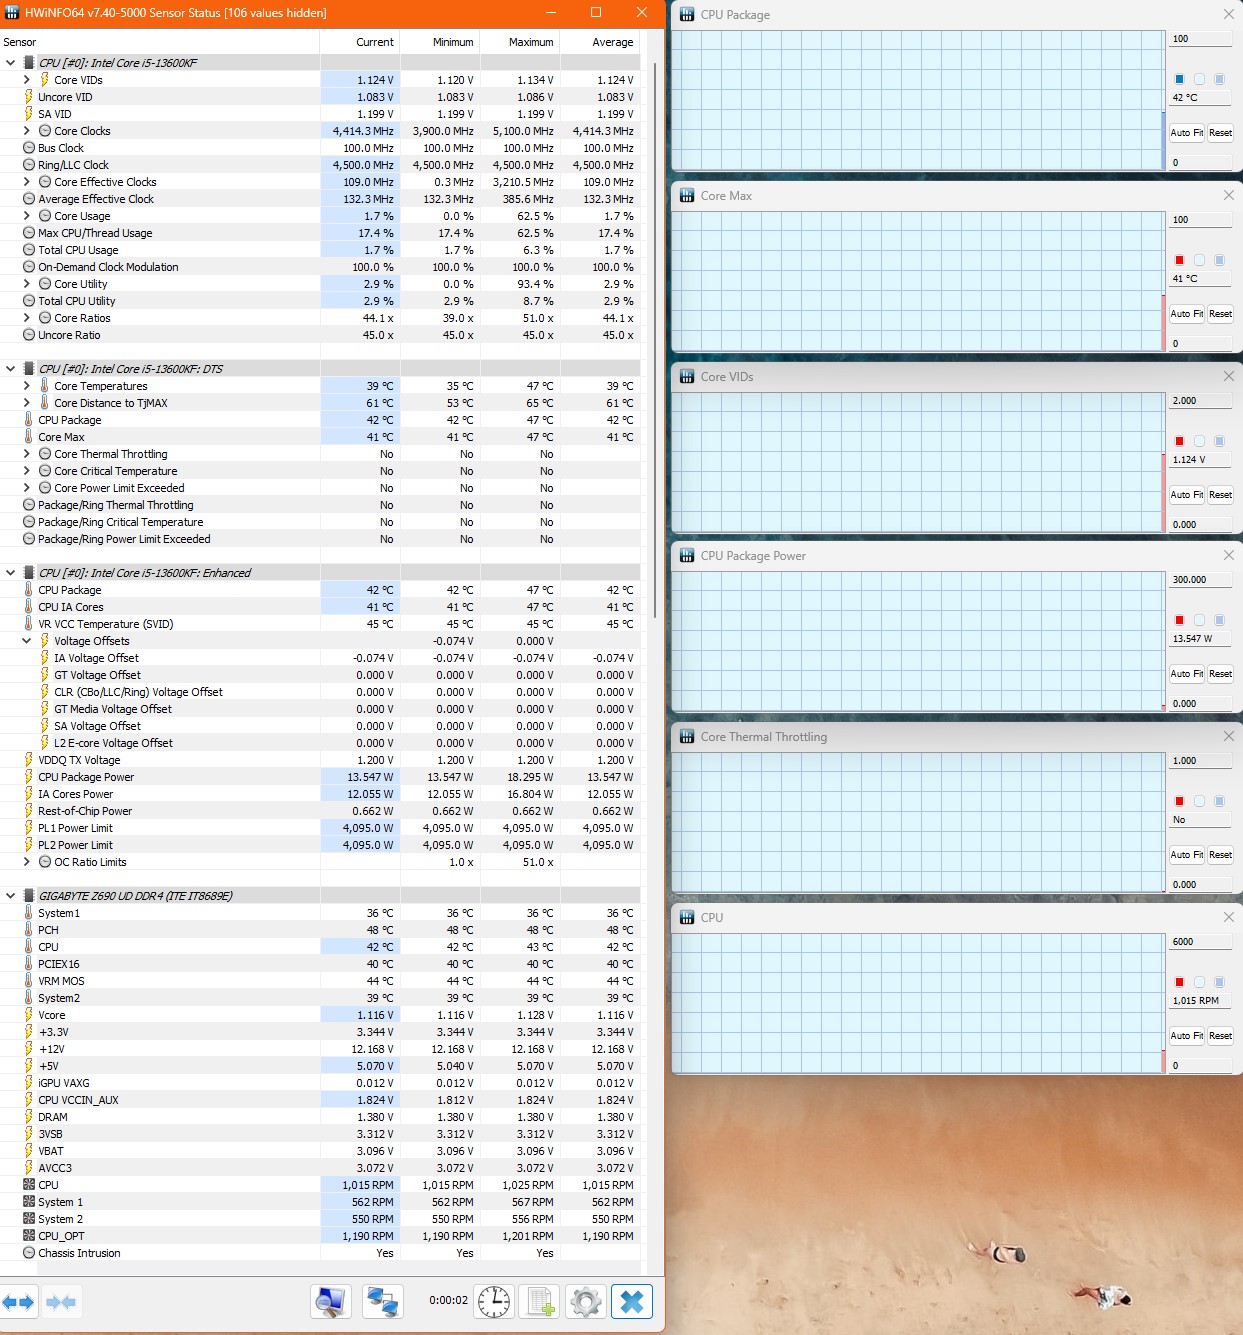
Task: Click the expand columns blue outward arrows icon
Action: click(x=18, y=1302)
